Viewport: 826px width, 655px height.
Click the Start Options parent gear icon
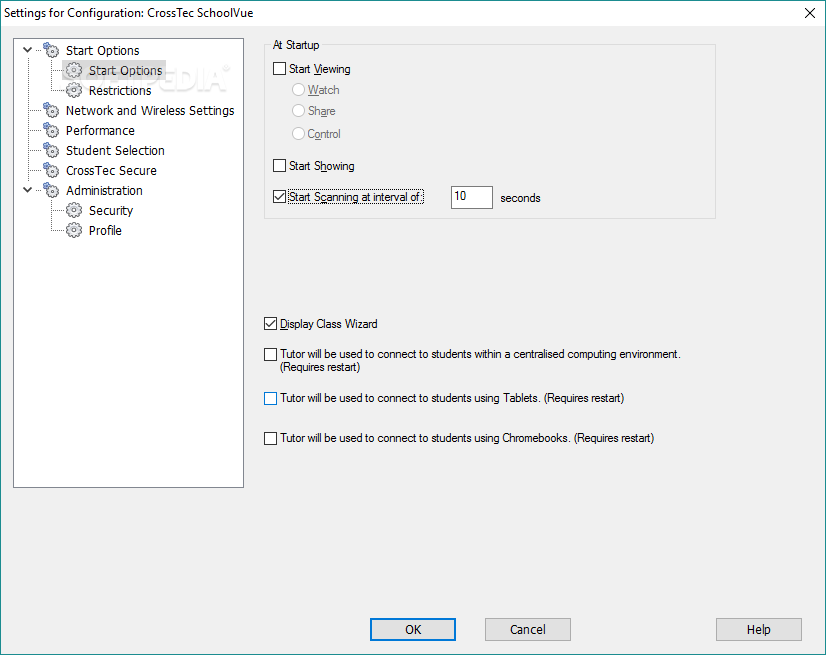[x=51, y=50]
